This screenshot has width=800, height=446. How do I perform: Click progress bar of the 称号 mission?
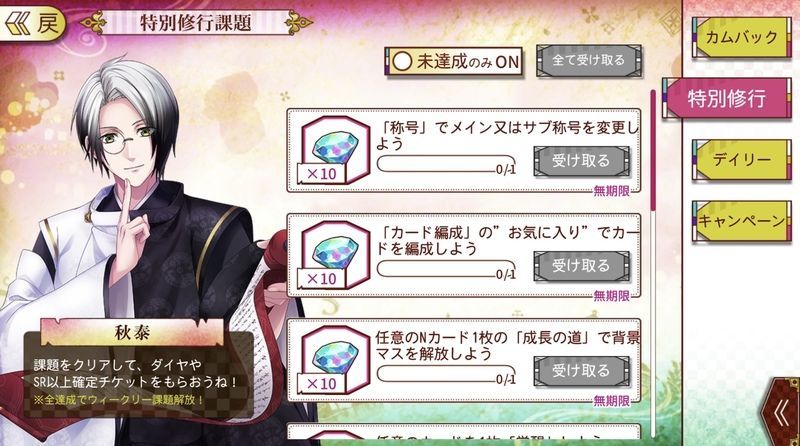pos(446,164)
